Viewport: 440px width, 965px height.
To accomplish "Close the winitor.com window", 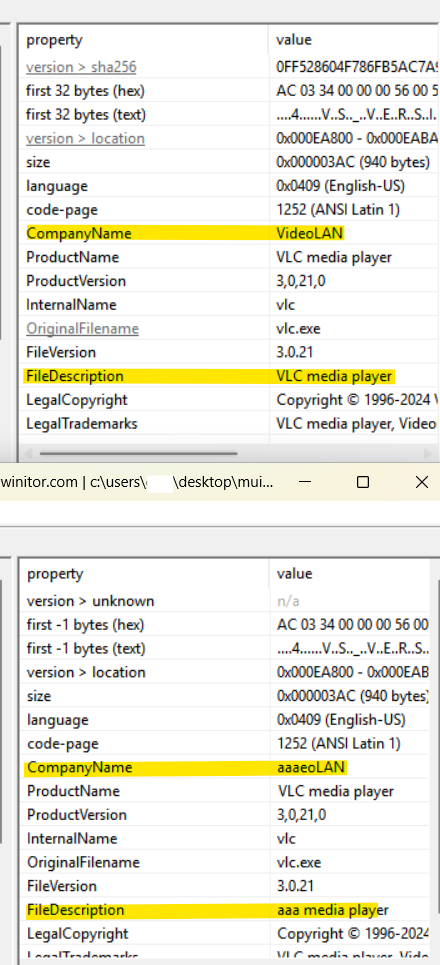I will (x=422, y=482).
